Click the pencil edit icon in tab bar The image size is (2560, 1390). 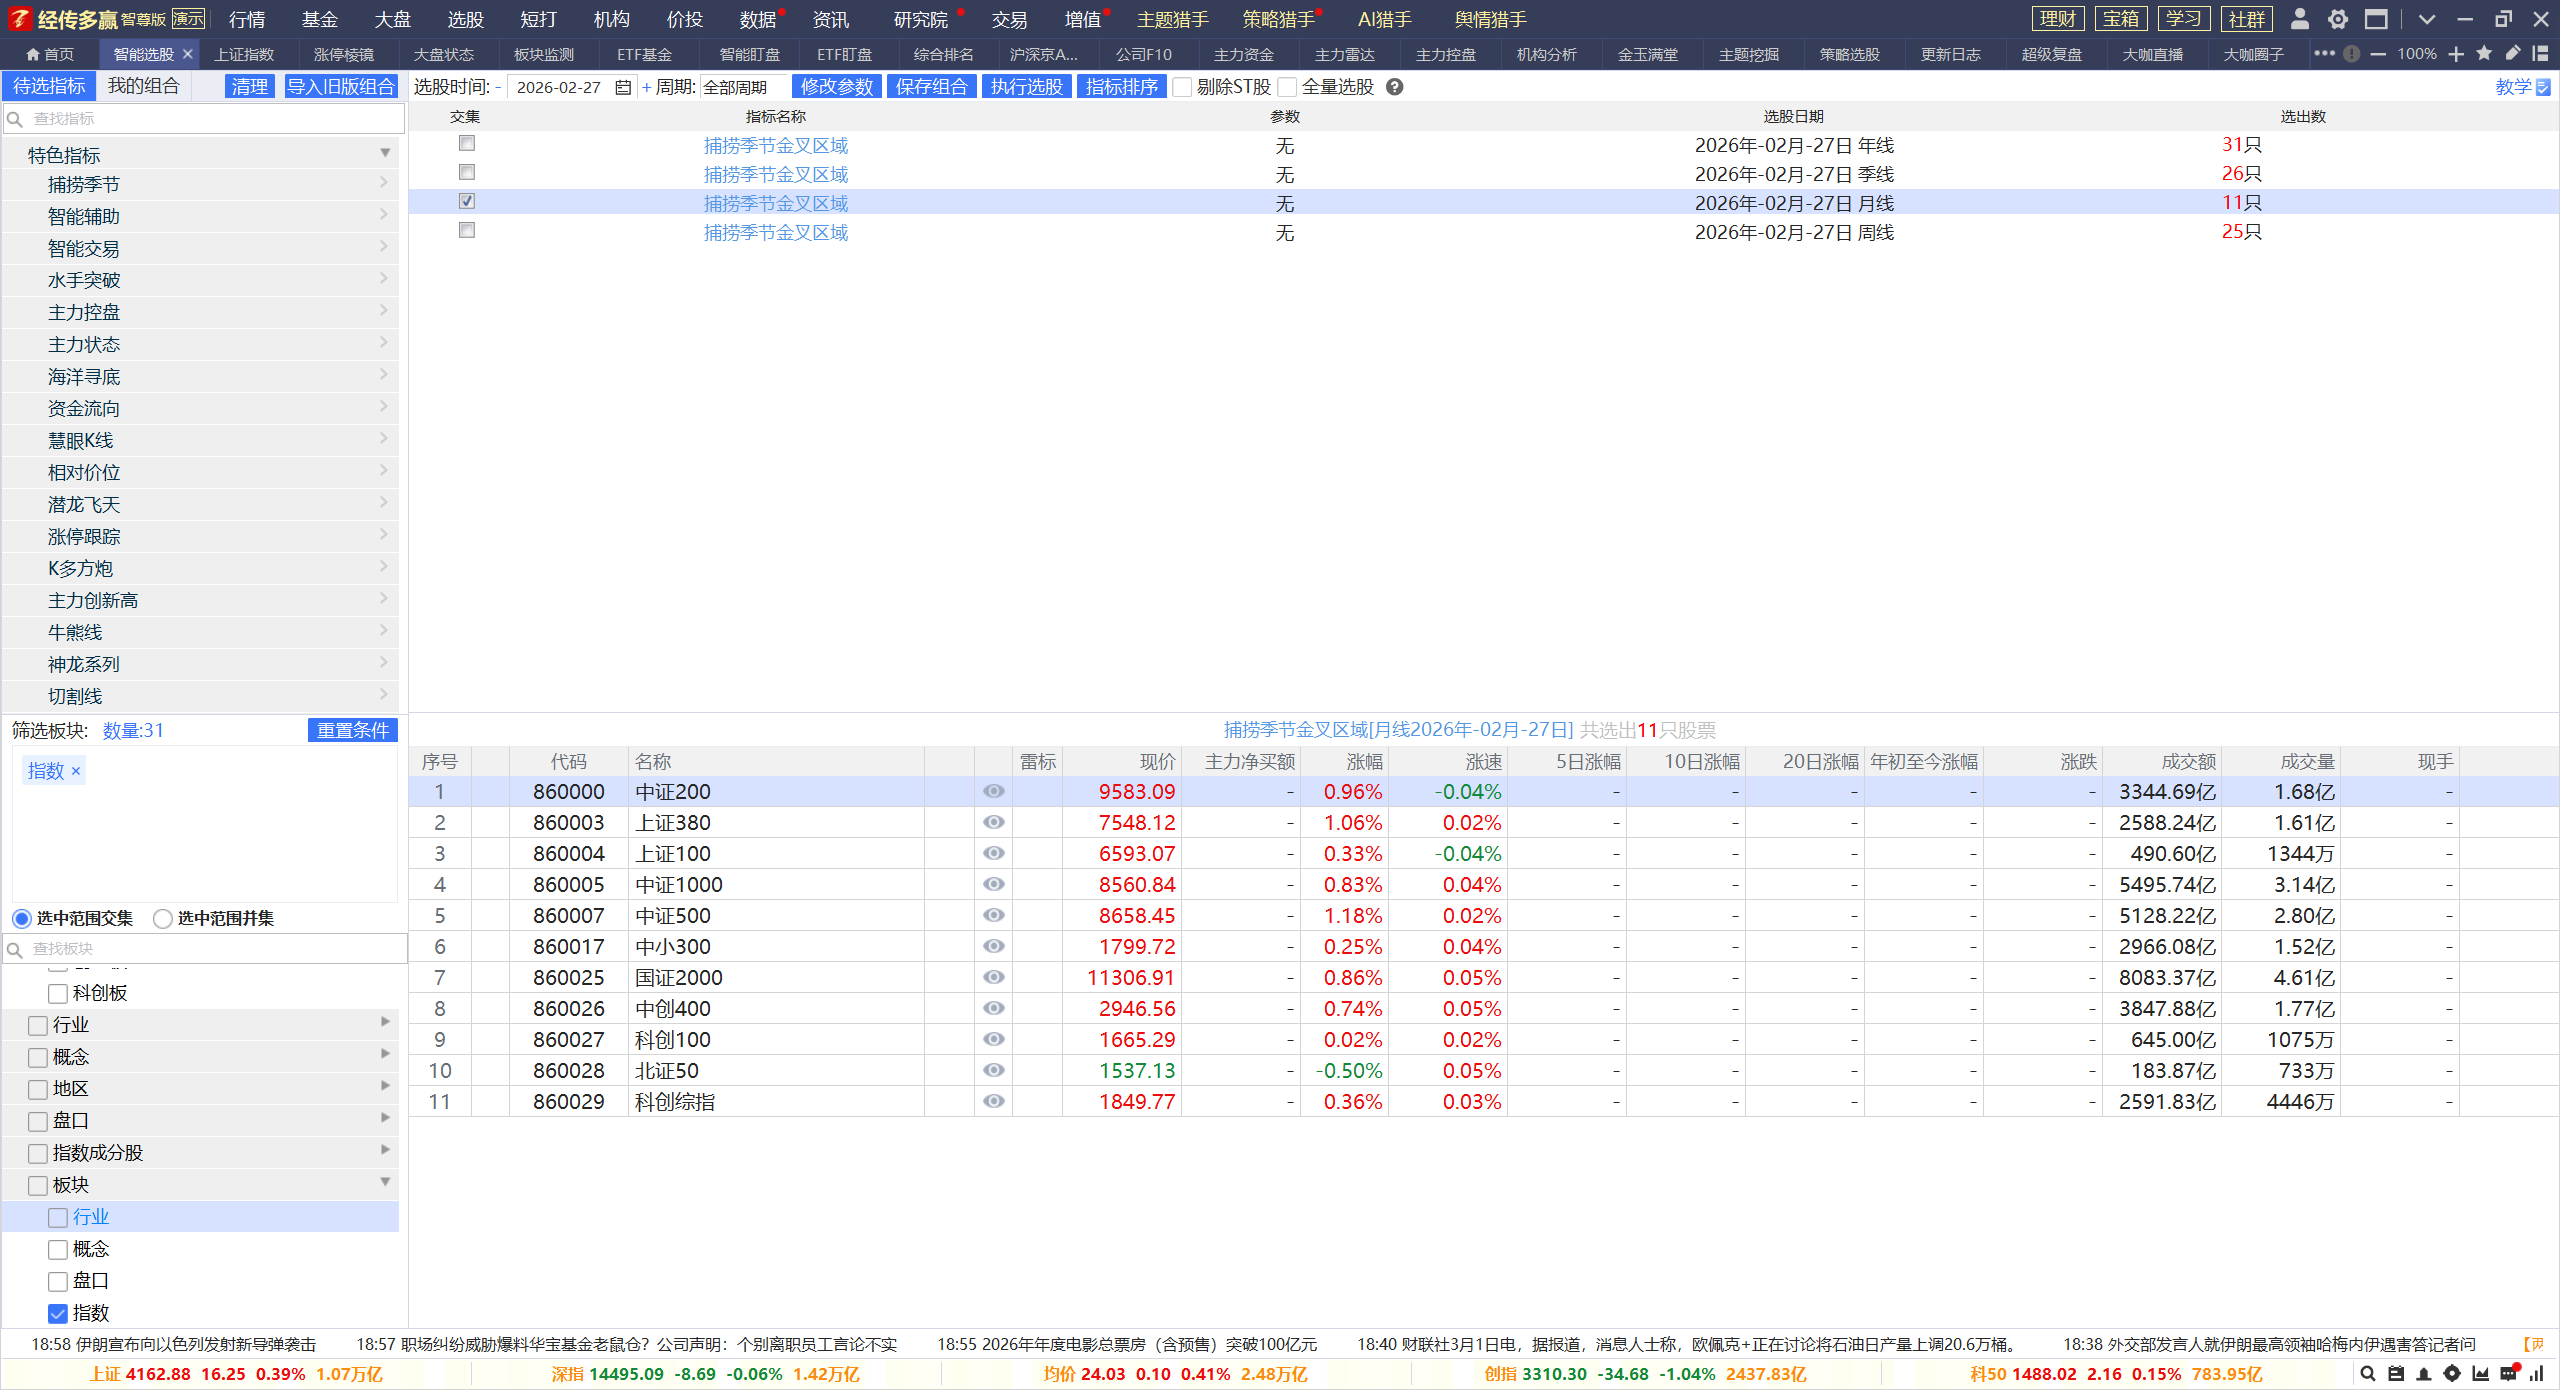point(2512,54)
